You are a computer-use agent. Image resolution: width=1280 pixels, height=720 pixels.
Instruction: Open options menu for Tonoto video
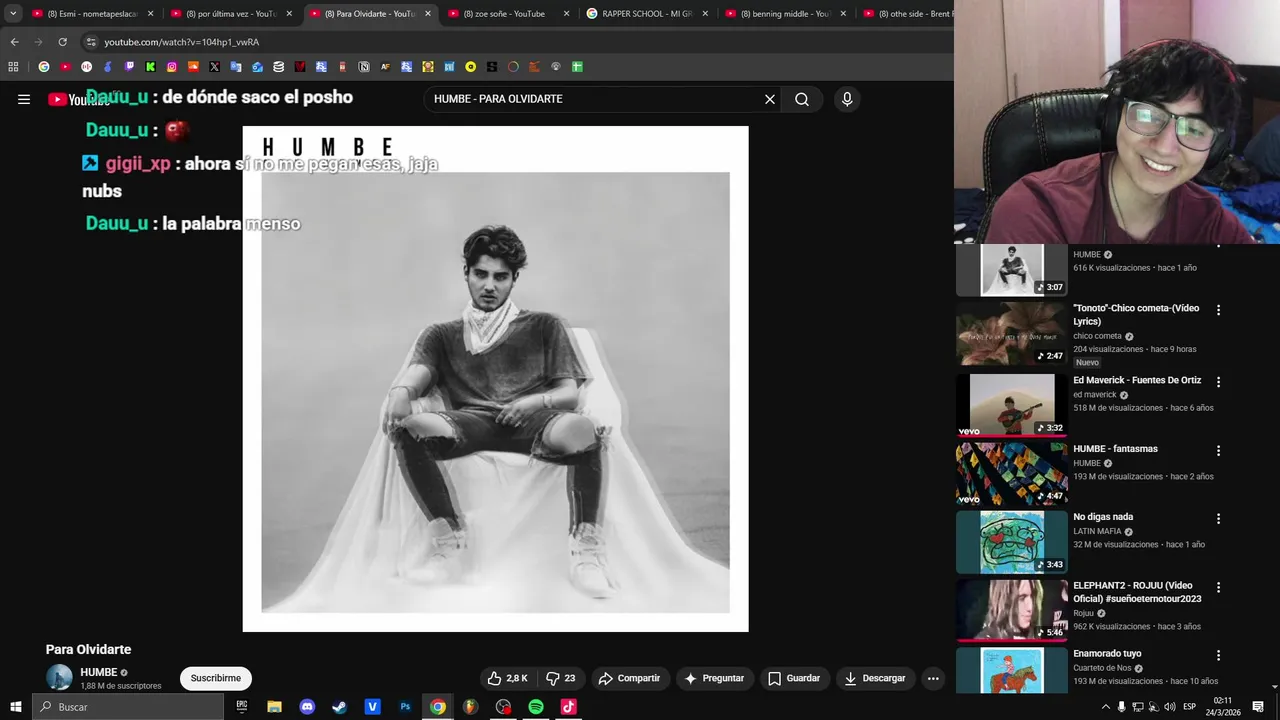[1218, 311]
